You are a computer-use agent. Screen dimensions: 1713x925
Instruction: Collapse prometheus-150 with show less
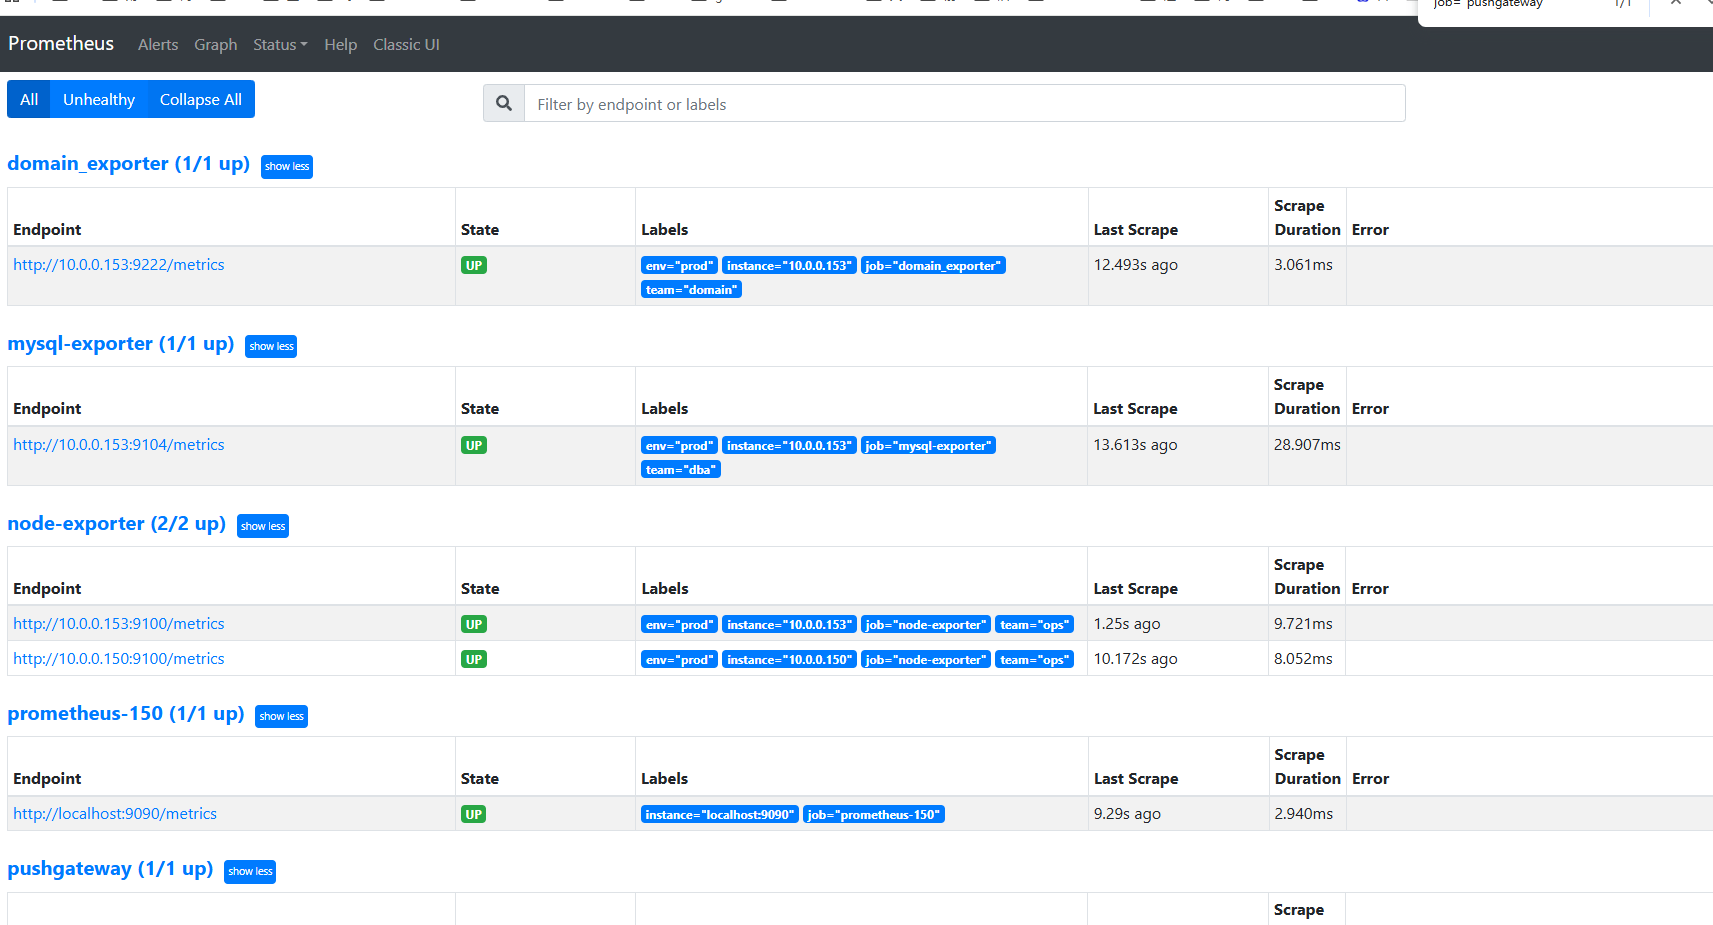281,717
